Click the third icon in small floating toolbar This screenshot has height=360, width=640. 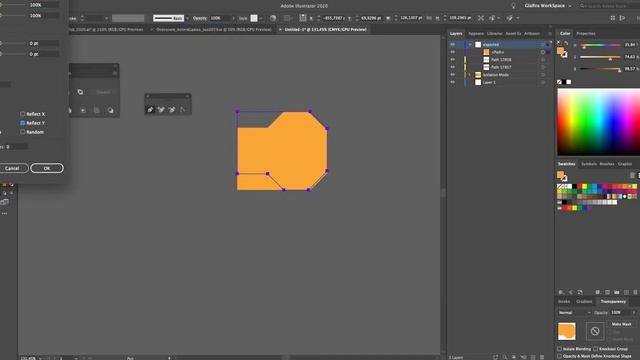(172, 109)
